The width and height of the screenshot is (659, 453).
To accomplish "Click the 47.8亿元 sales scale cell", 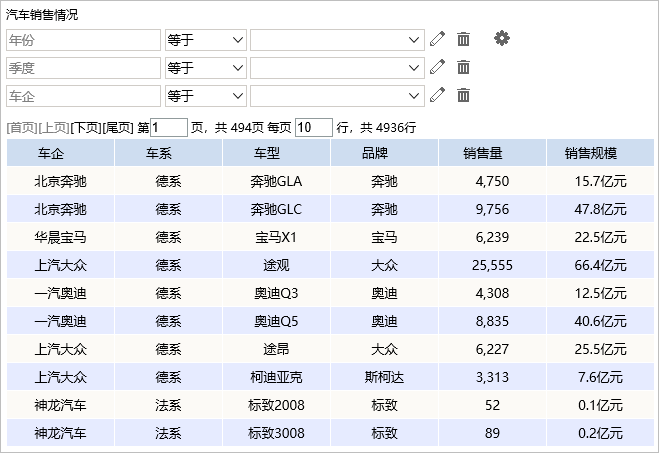I will 600,209.
